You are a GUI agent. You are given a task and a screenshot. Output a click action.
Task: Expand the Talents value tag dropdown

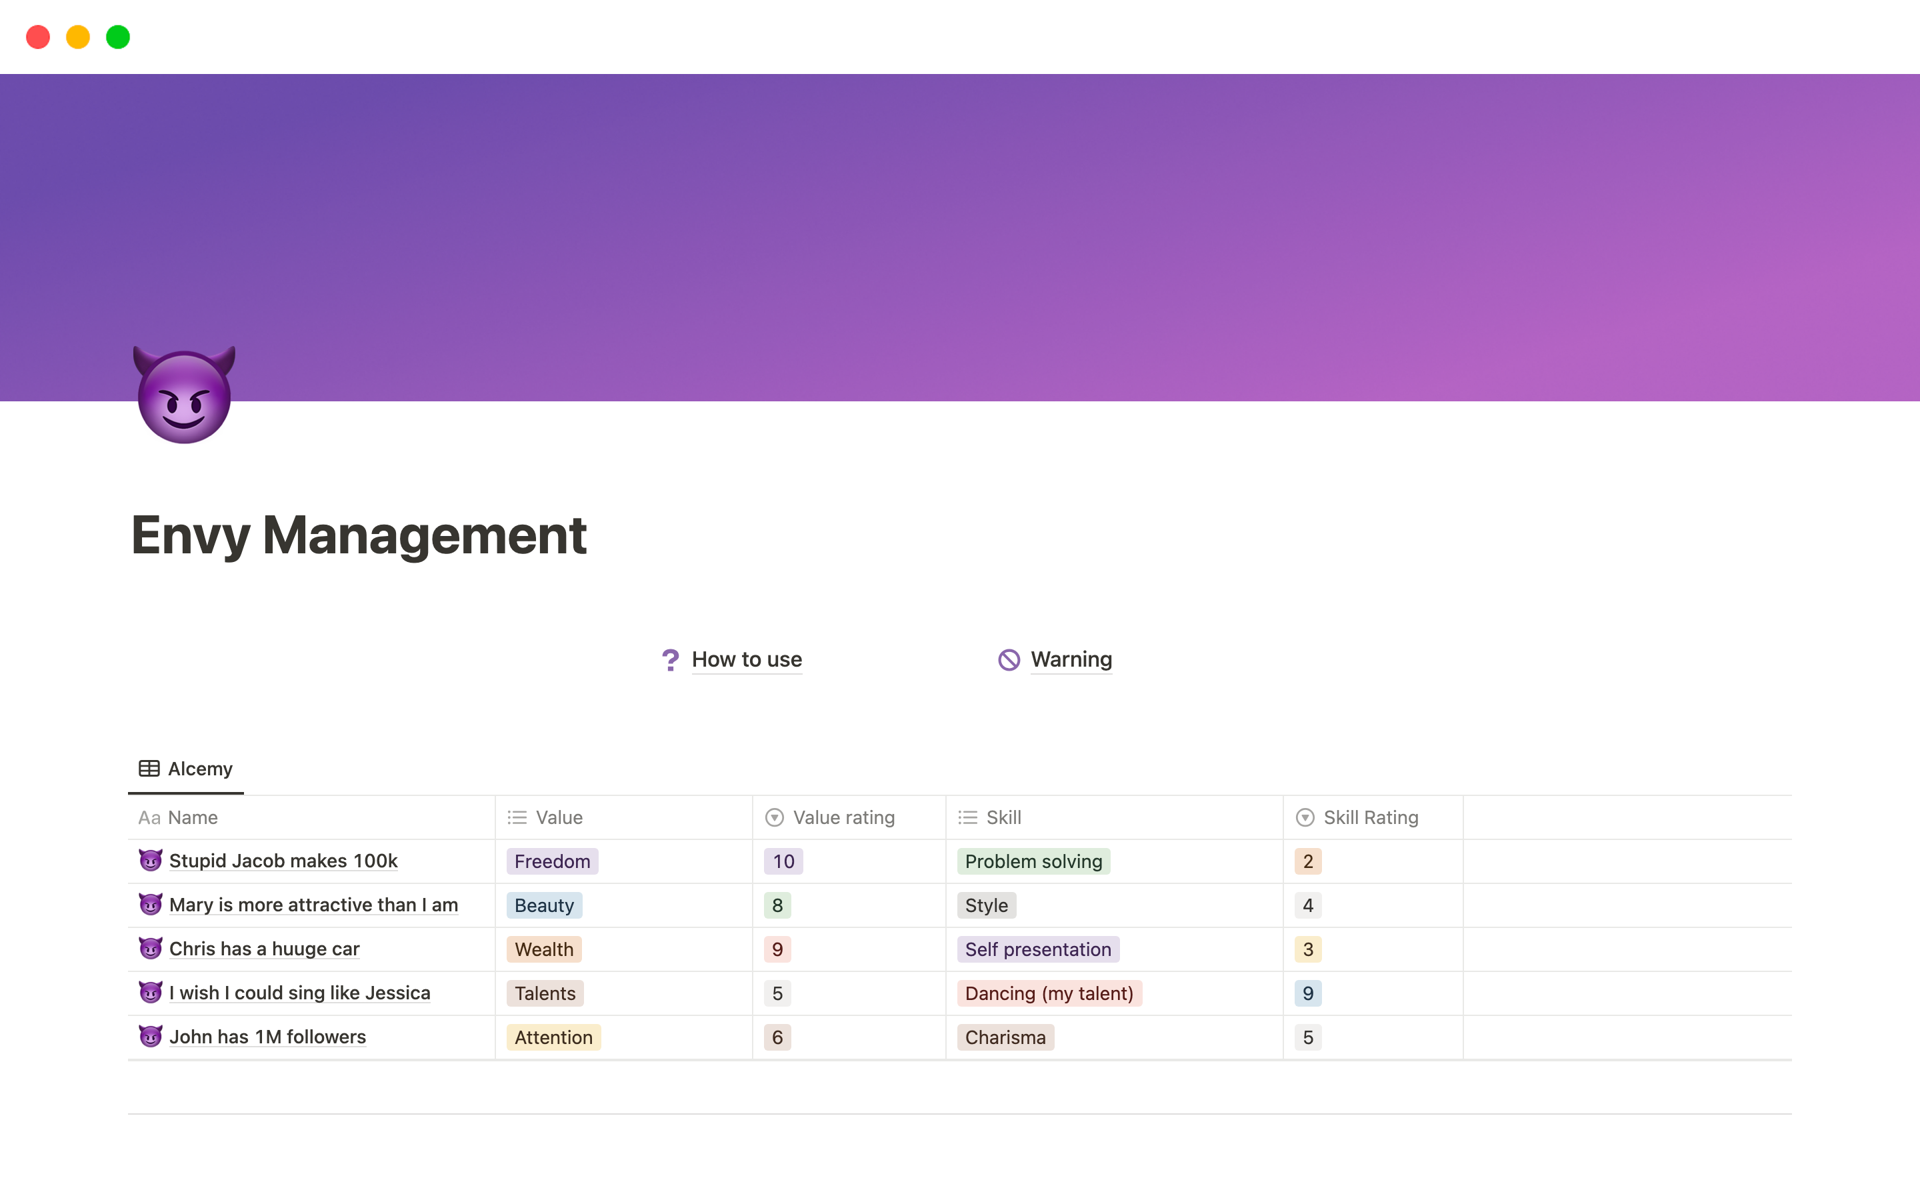545,993
